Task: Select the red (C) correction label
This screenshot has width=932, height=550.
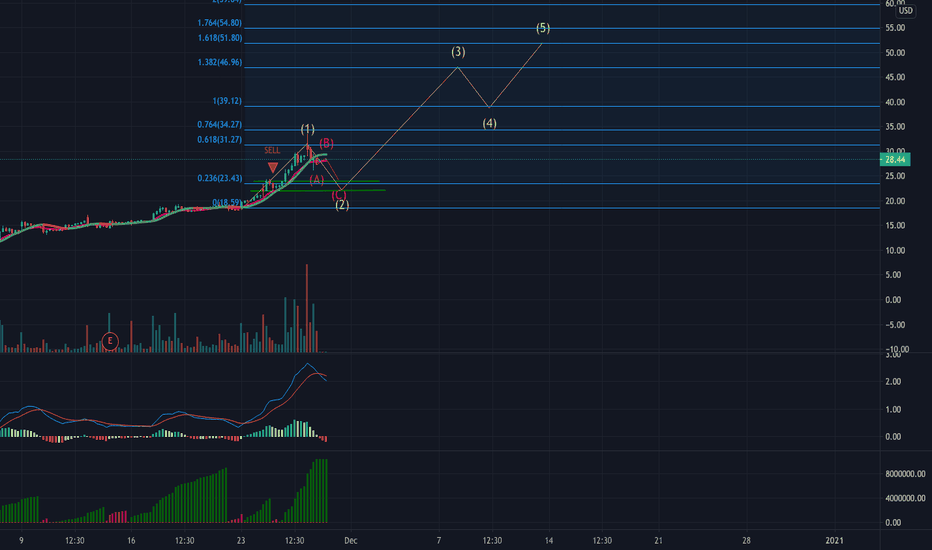Action: point(339,196)
